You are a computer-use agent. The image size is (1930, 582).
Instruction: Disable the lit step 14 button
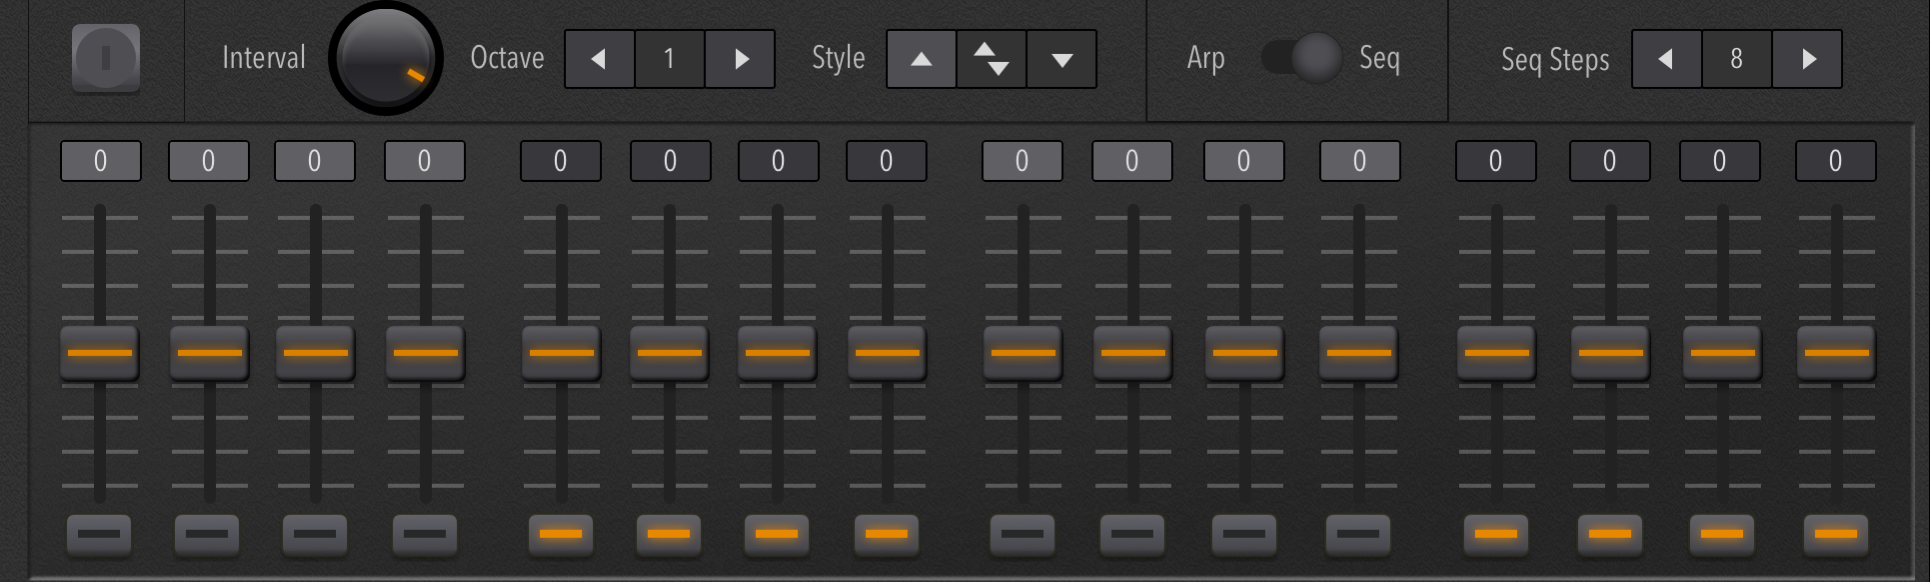[1610, 534]
